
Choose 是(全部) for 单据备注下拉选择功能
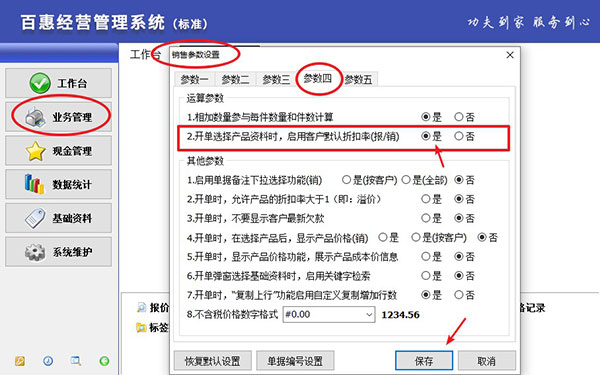tap(406, 179)
